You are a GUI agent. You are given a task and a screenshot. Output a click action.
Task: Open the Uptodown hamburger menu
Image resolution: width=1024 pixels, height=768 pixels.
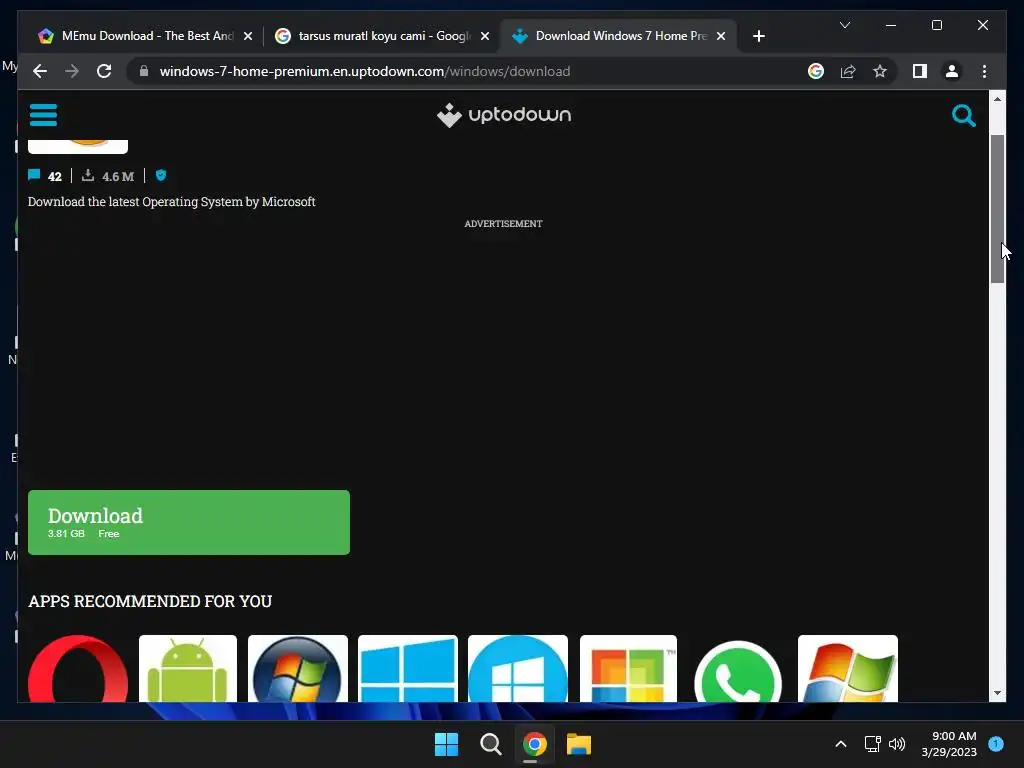click(43, 115)
